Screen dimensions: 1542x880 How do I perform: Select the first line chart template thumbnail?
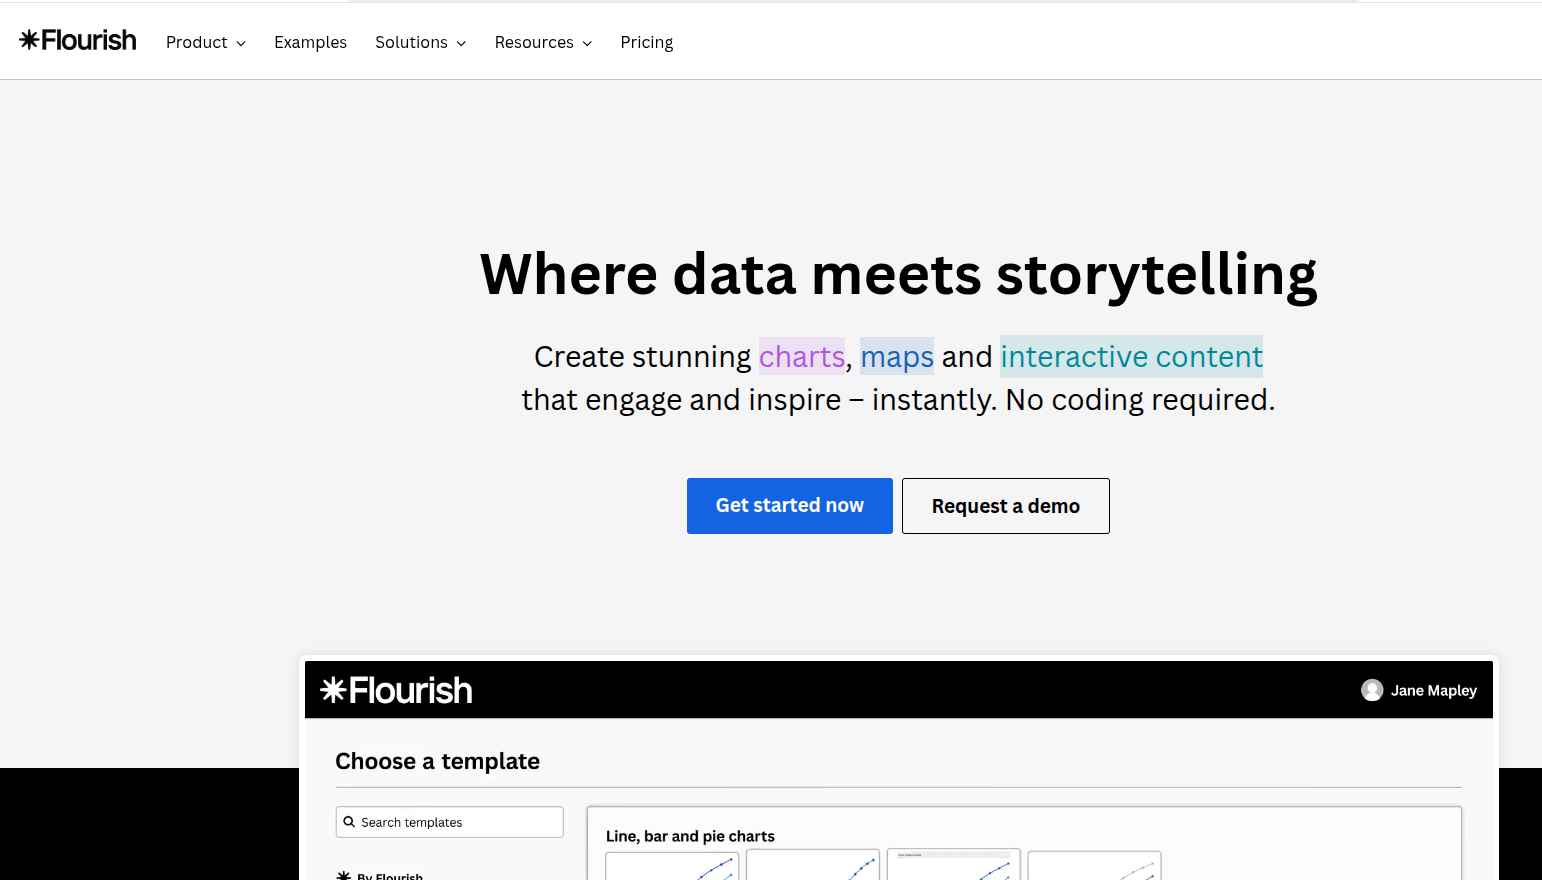point(672,866)
